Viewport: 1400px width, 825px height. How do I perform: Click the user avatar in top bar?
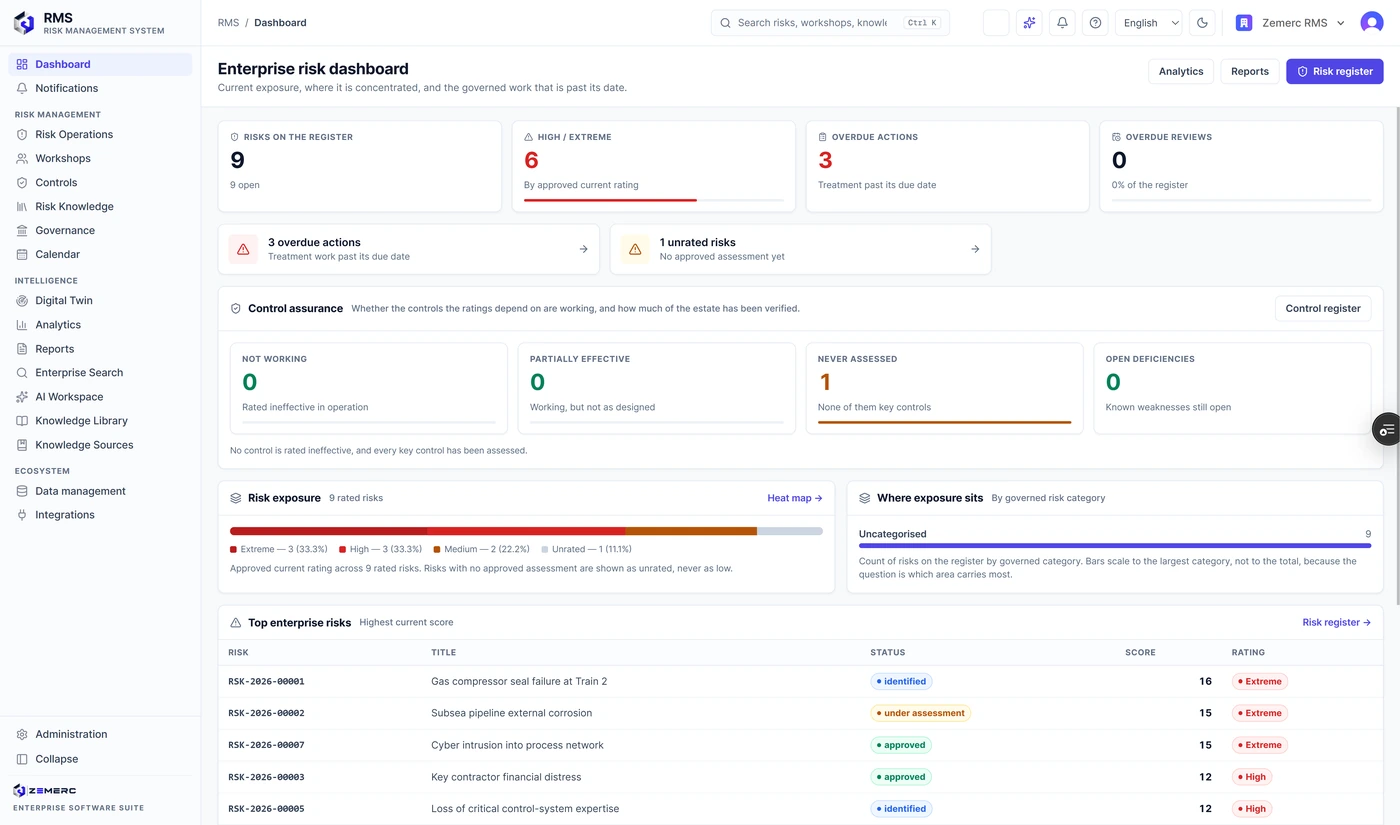(x=1372, y=23)
